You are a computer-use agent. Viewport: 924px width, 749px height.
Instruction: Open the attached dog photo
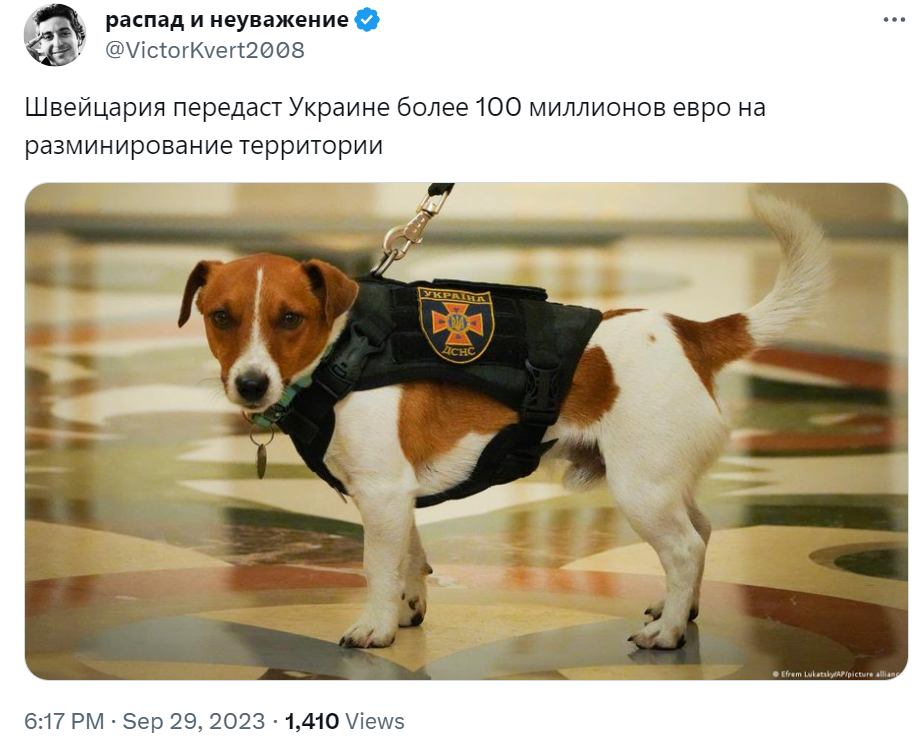[x=466, y=431]
